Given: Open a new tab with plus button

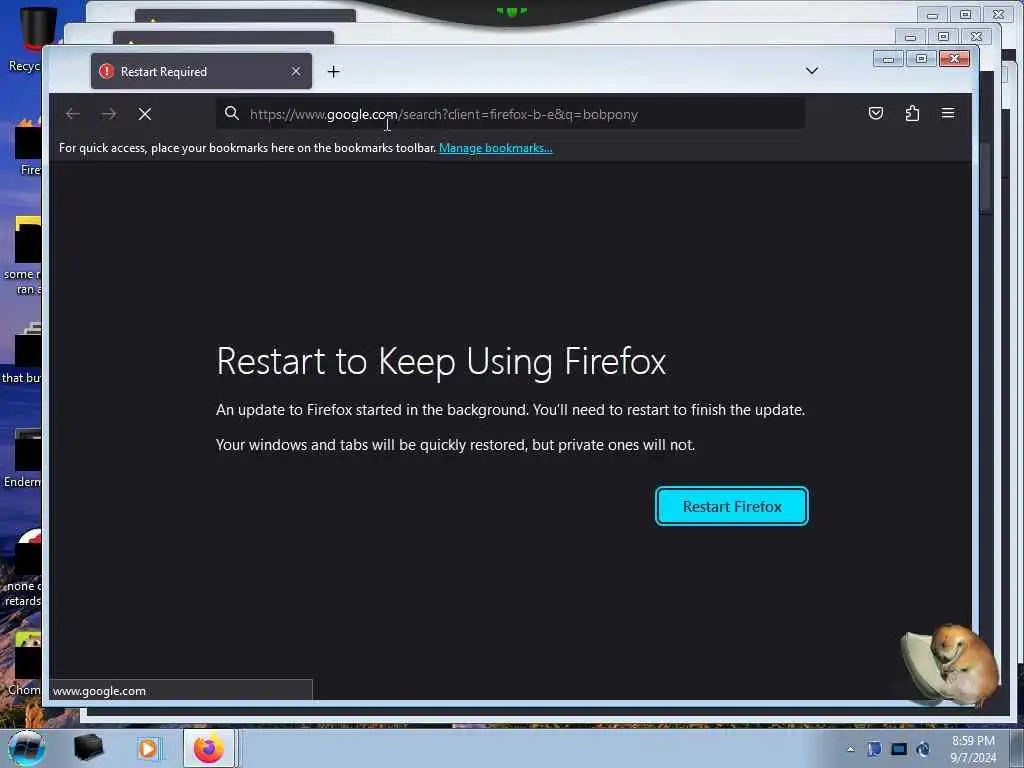Looking at the screenshot, I should click(334, 72).
